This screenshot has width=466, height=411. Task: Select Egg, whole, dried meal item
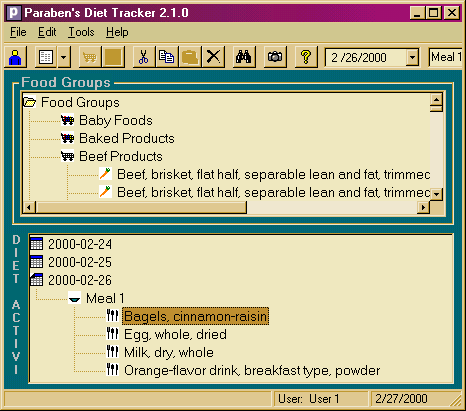[175, 334]
